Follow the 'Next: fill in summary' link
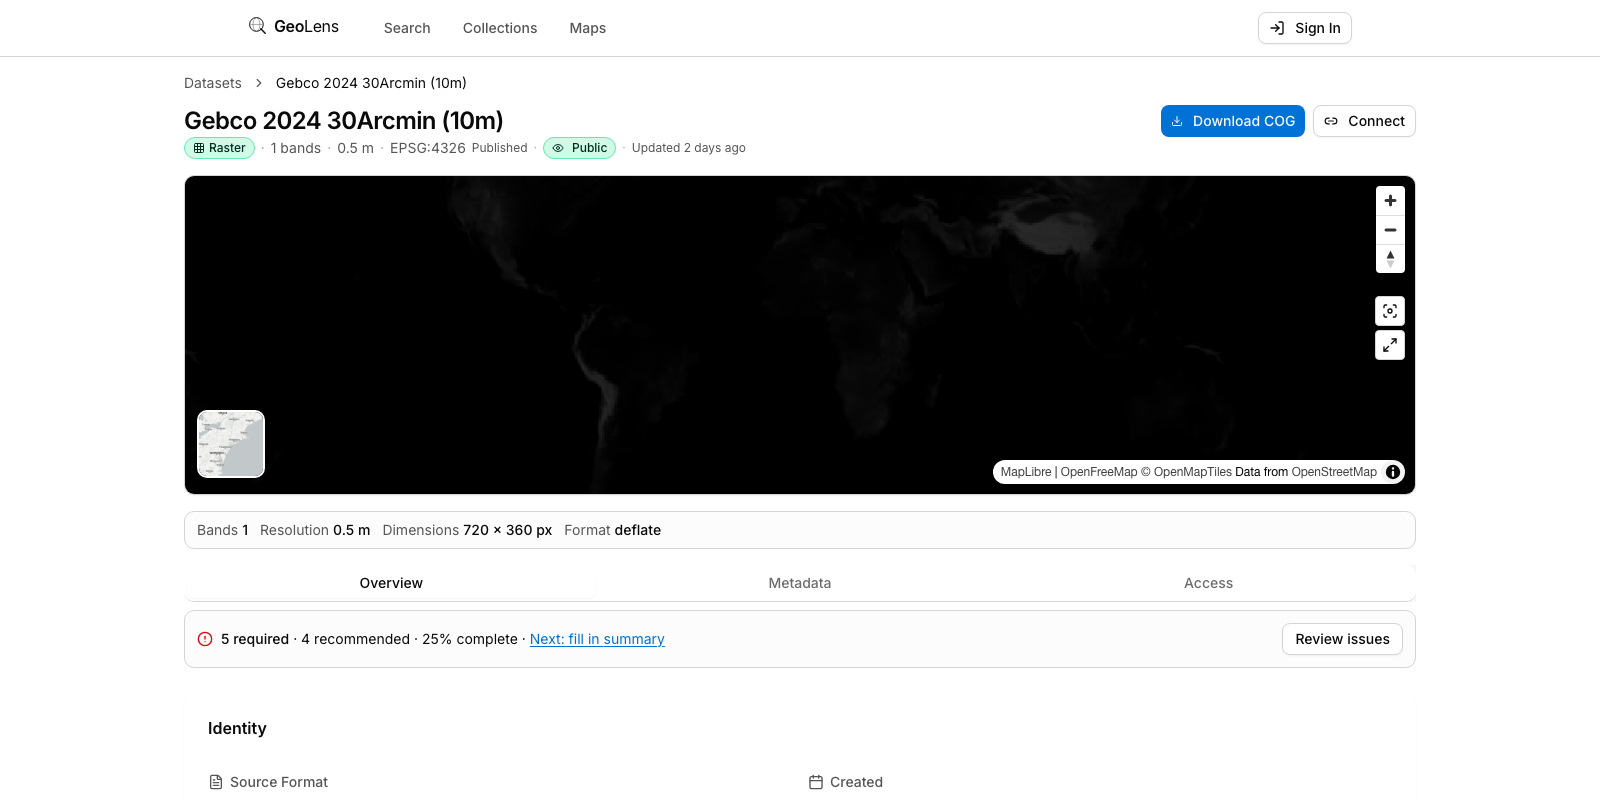 tap(597, 639)
